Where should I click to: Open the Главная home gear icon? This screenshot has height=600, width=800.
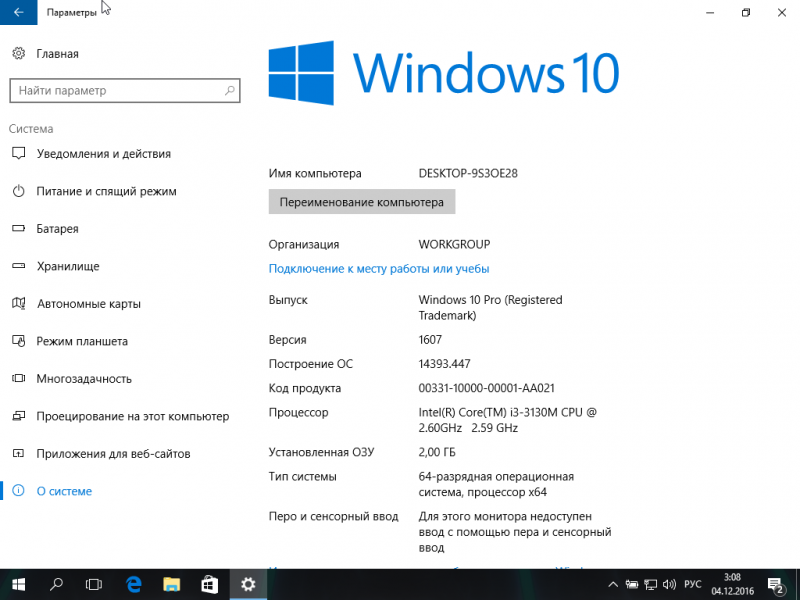coord(18,54)
